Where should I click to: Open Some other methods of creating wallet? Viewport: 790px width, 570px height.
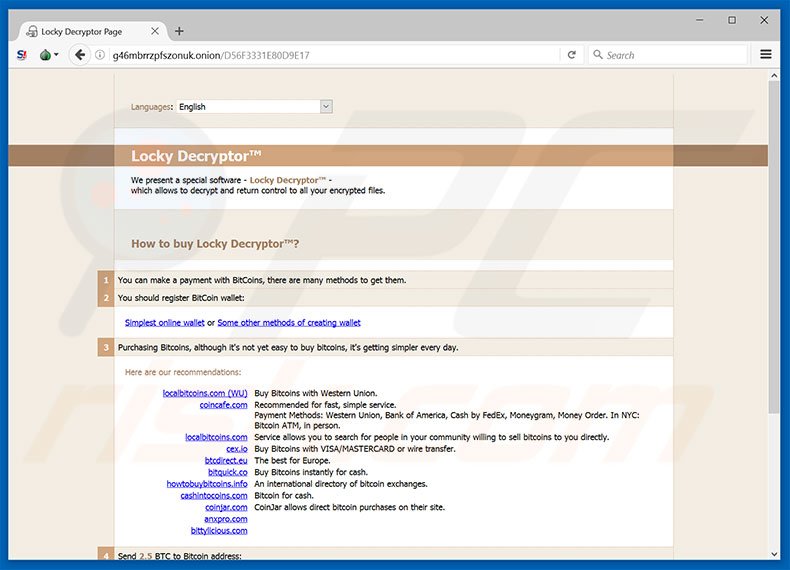click(289, 323)
